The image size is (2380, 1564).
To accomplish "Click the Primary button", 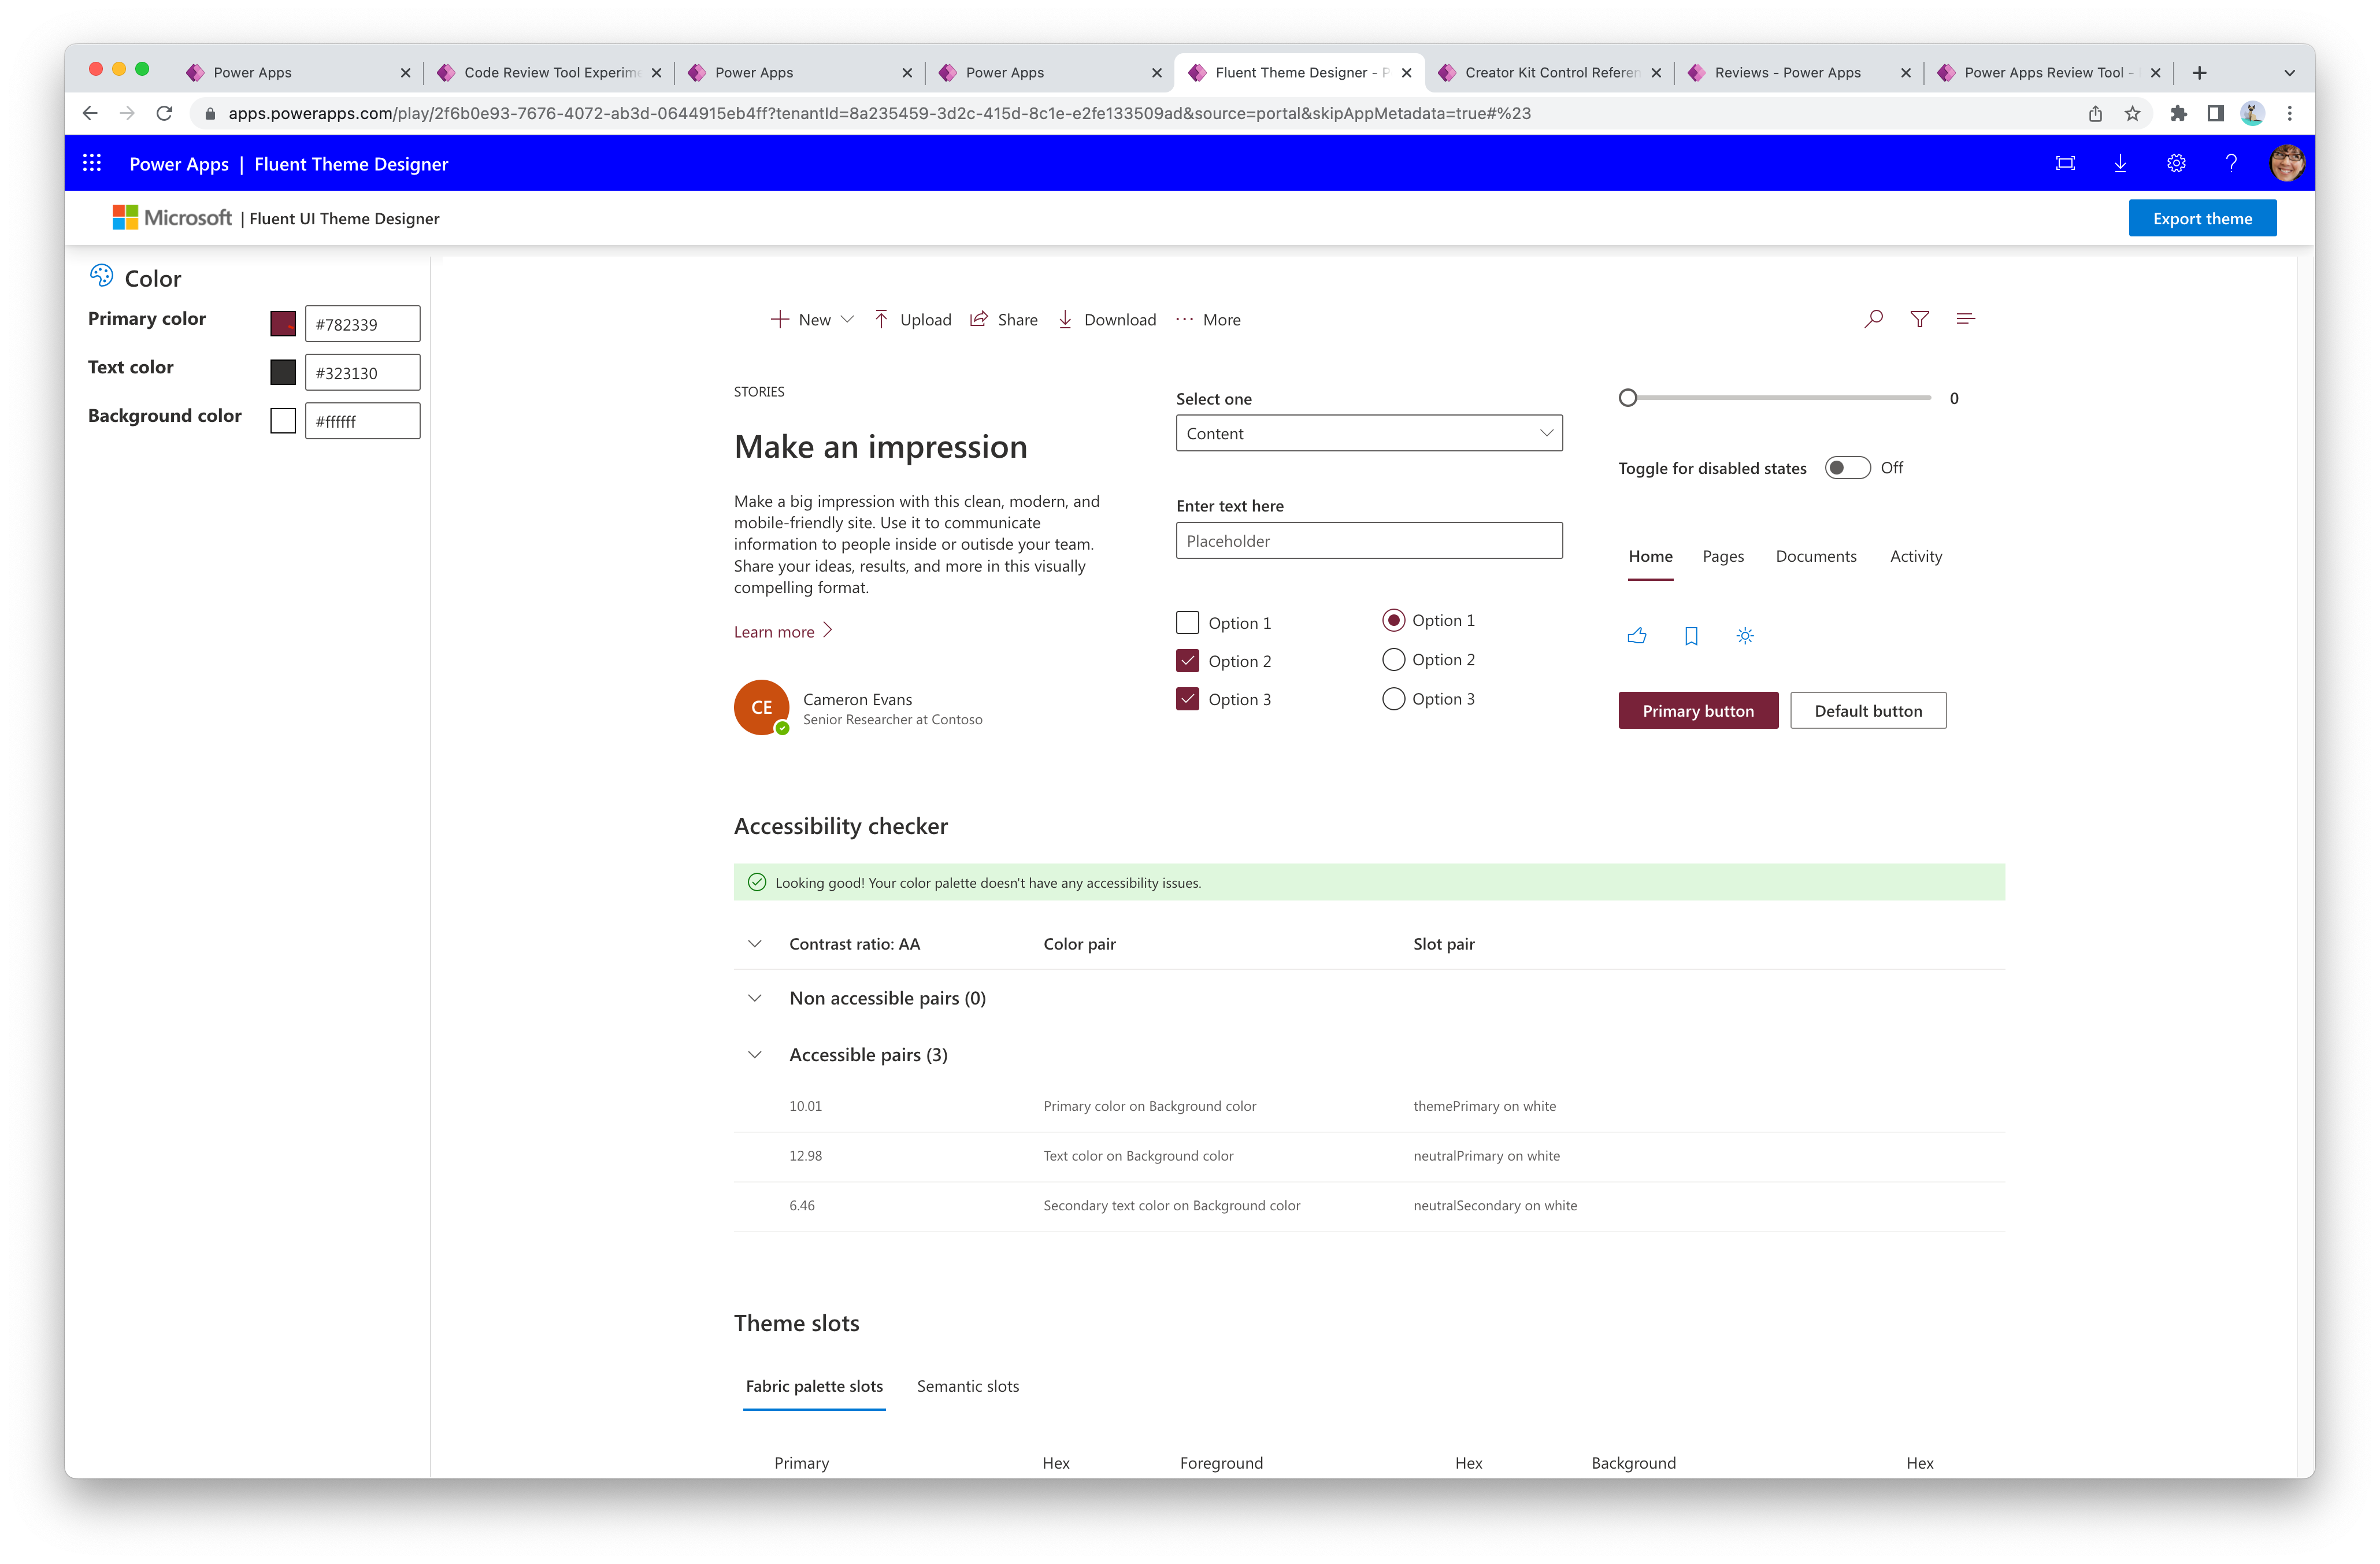I will tap(1696, 710).
